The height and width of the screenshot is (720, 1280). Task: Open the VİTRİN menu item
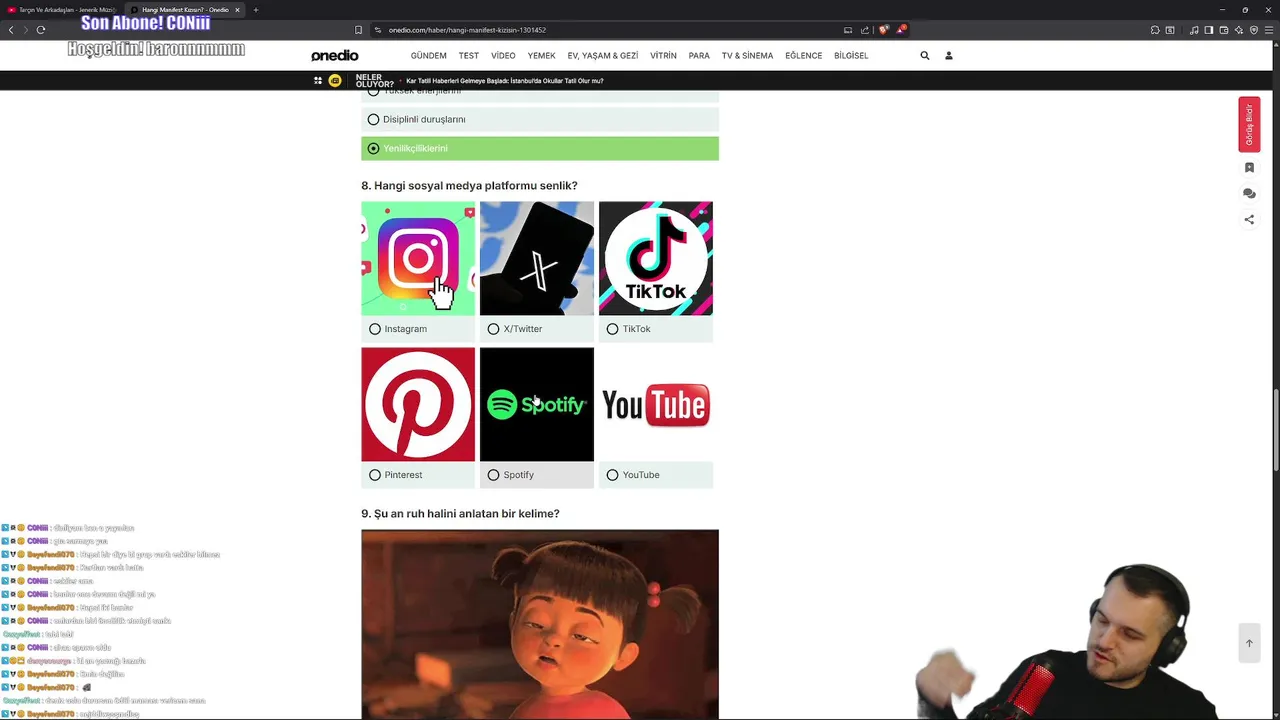click(x=663, y=56)
